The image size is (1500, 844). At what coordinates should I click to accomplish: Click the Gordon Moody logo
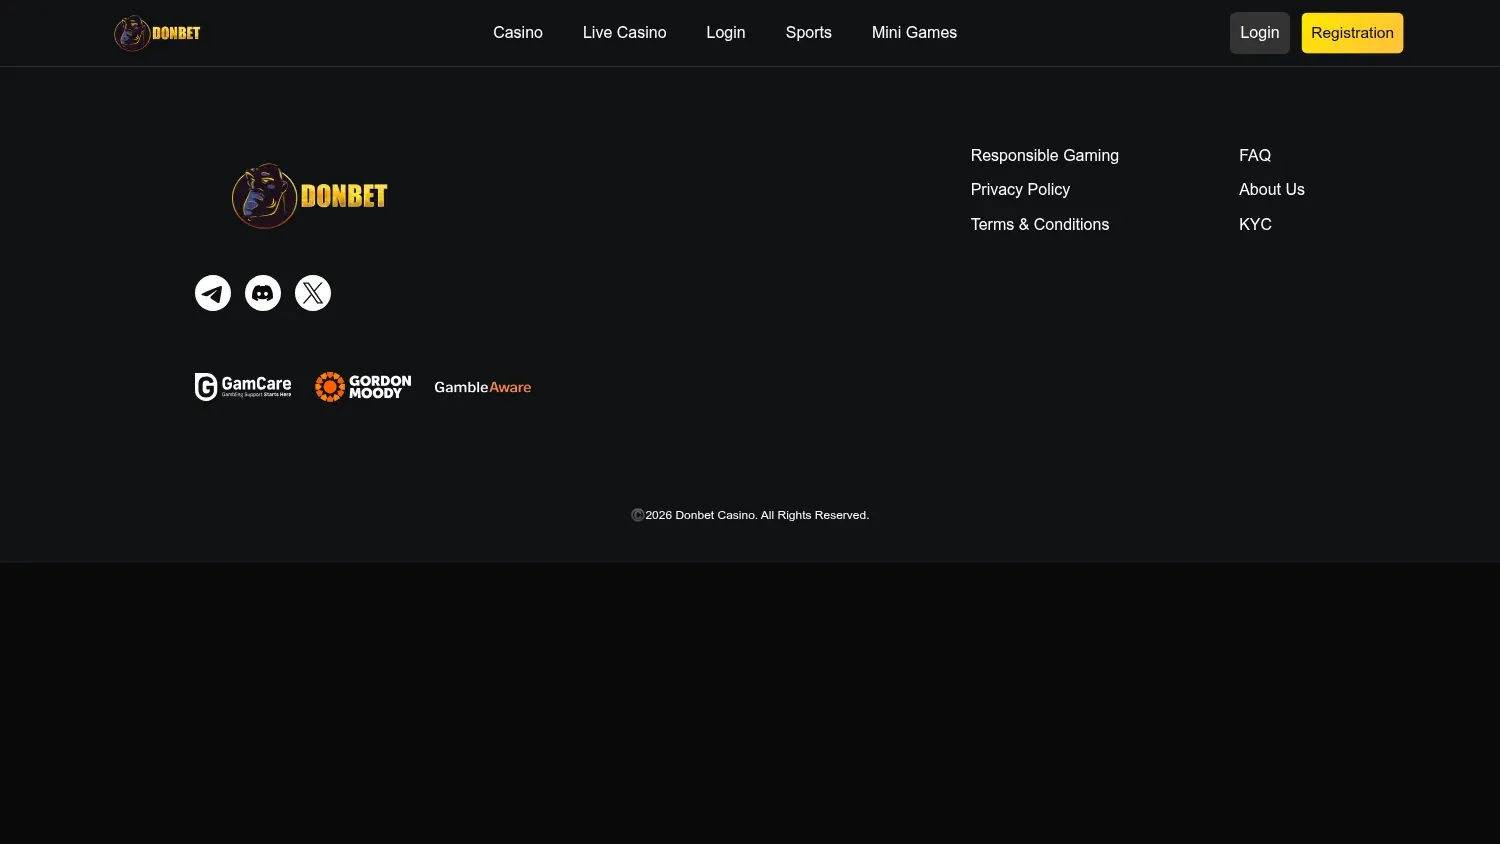[x=363, y=387]
